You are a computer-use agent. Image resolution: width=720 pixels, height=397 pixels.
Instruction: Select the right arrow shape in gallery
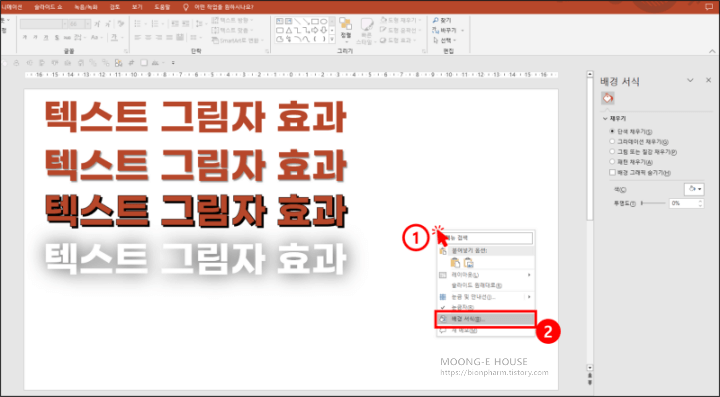pyautogui.click(x=315, y=30)
